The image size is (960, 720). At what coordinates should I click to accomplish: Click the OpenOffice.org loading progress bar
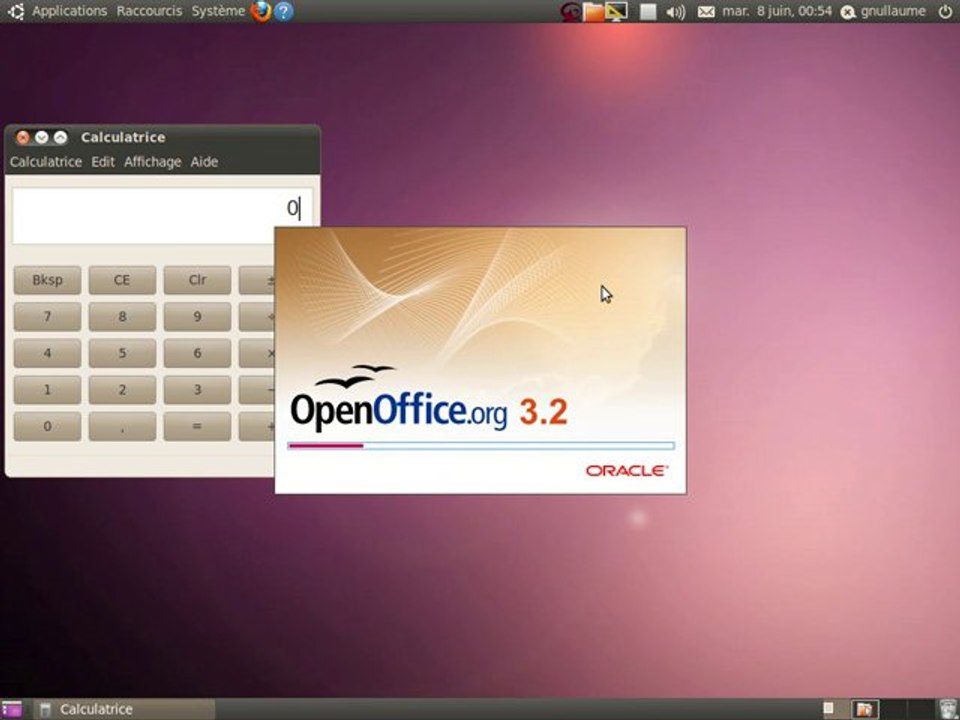[481, 446]
